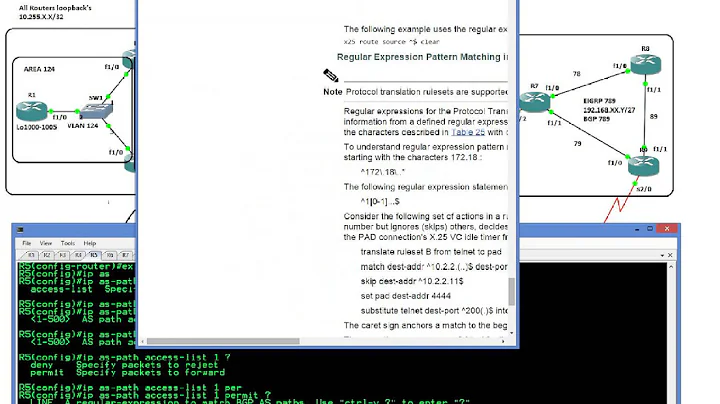Image resolution: width=720 pixels, height=404 pixels.
Task: Click 'translate ruleset B from telnet to pad' line
Action: pos(431,252)
